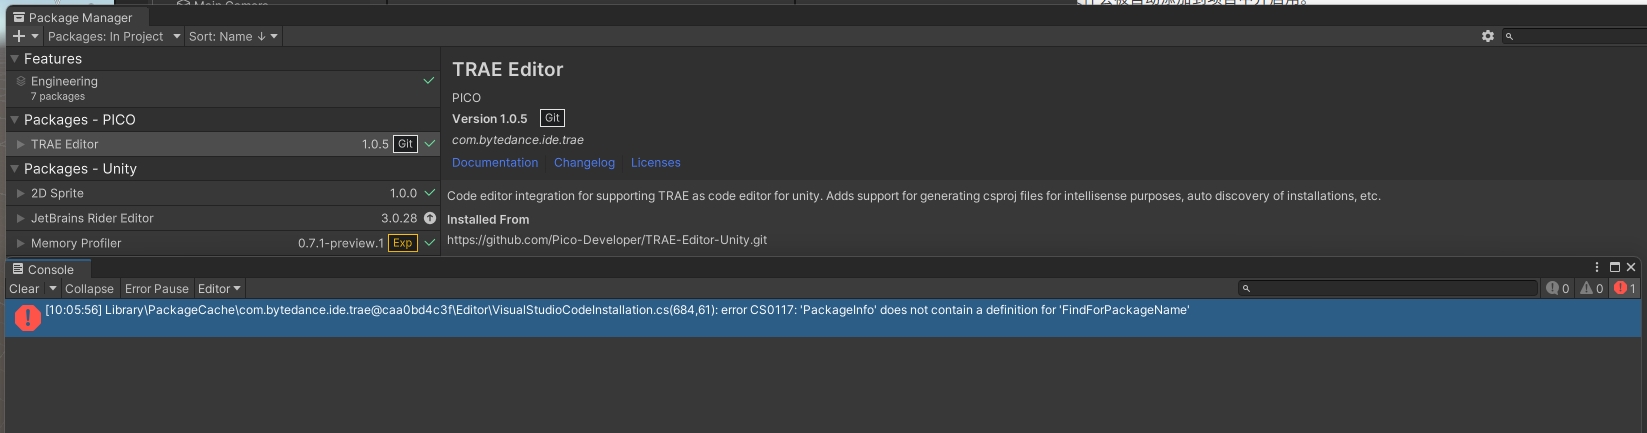The width and height of the screenshot is (1647, 433).
Task: Click the installed checkmark beside 2D Sprite
Action: pyautogui.click(x=430, y=193)
